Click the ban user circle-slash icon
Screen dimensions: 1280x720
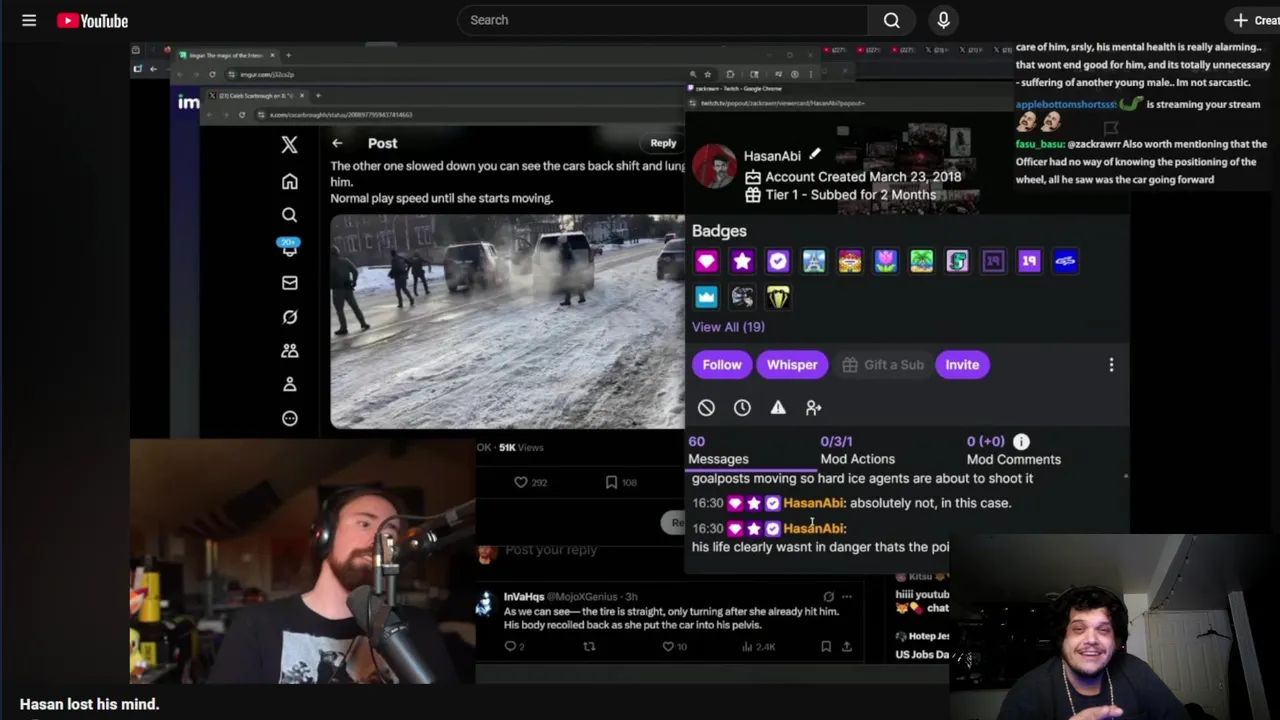tap(706, 407)
